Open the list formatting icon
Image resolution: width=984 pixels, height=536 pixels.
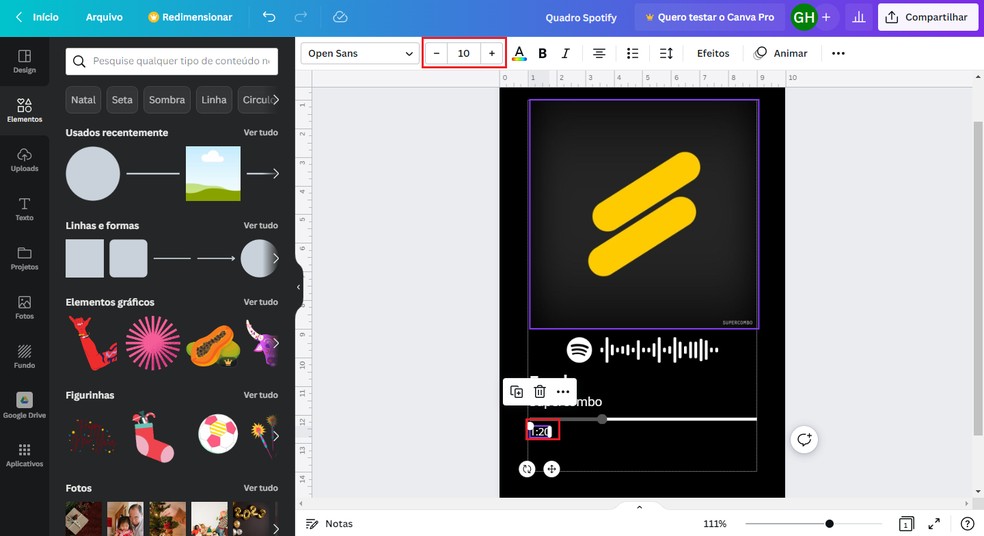click(632, 53)
